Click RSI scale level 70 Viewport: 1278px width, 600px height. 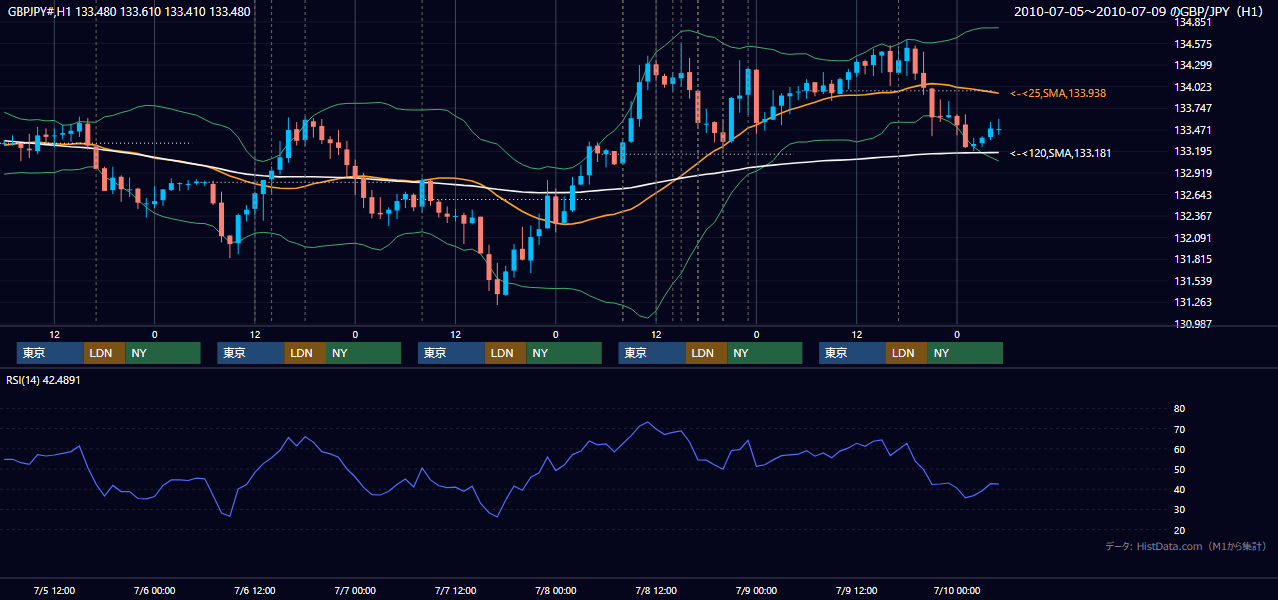[x=1180, y=429]
